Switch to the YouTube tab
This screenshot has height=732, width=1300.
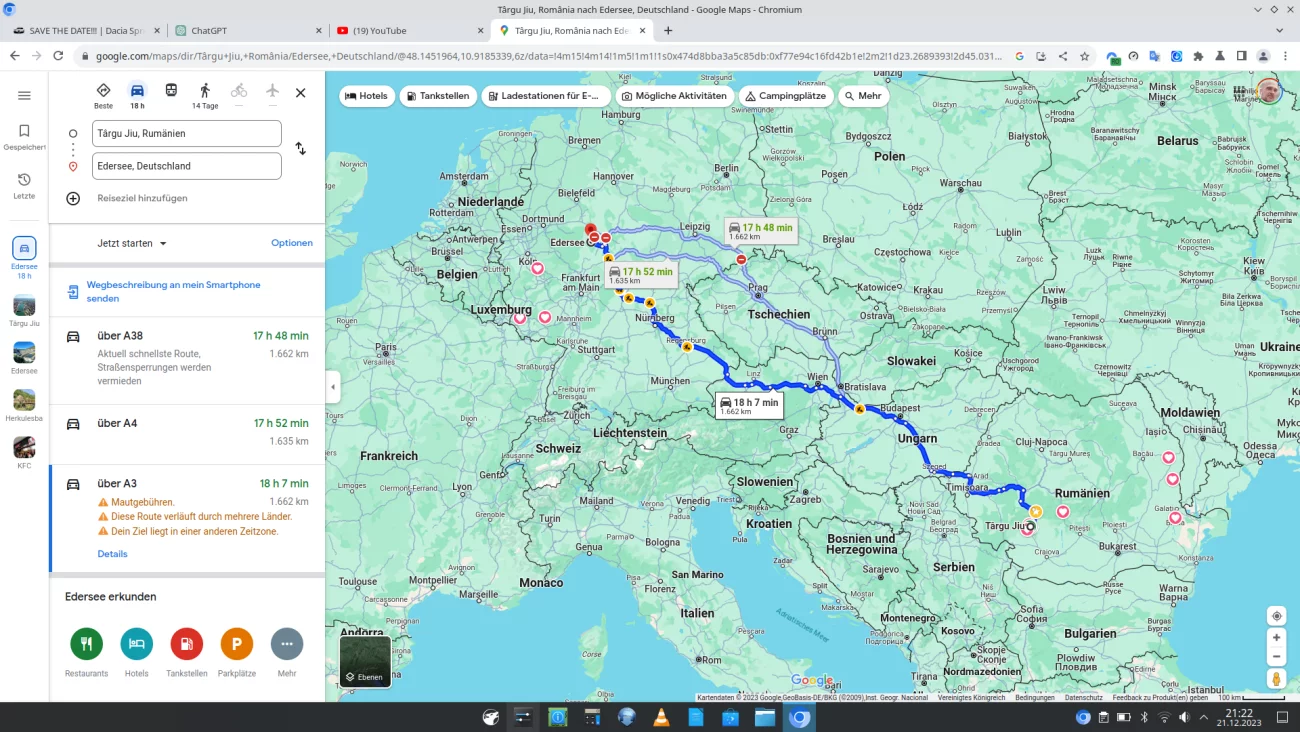click(411, 31)
